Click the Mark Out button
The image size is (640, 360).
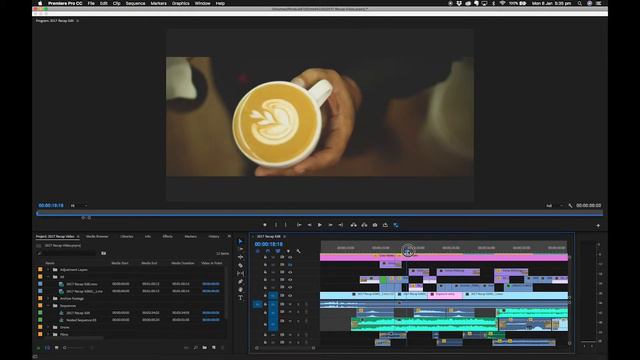coord(286,225)
